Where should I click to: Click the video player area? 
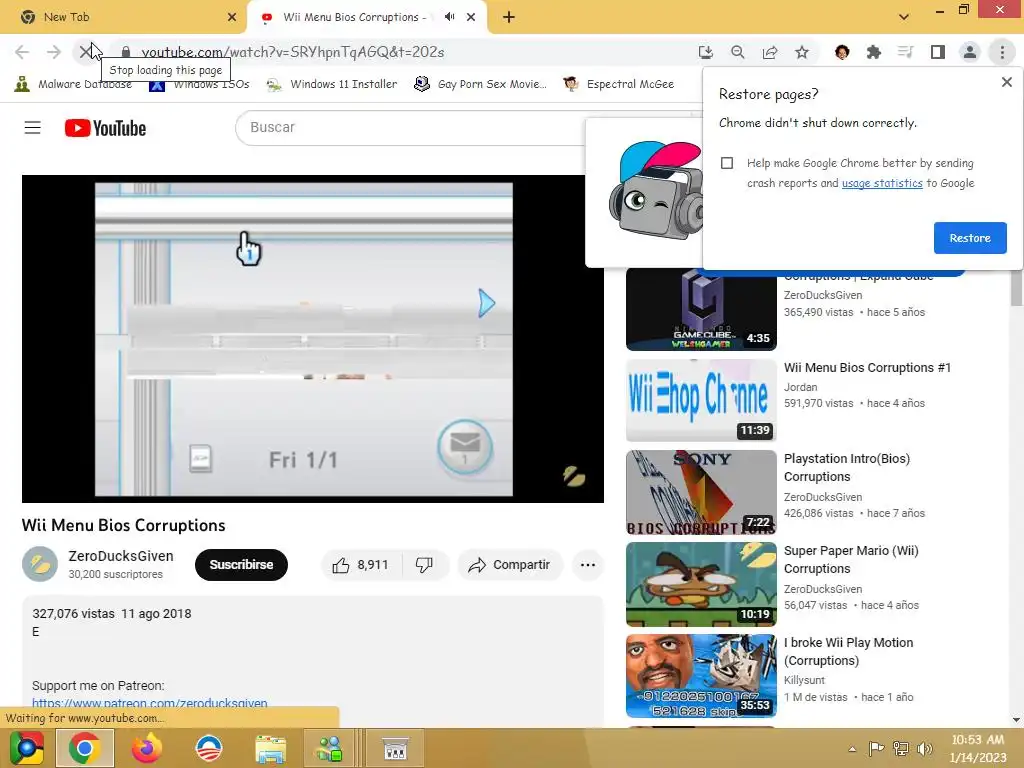[x=313, y=339]
